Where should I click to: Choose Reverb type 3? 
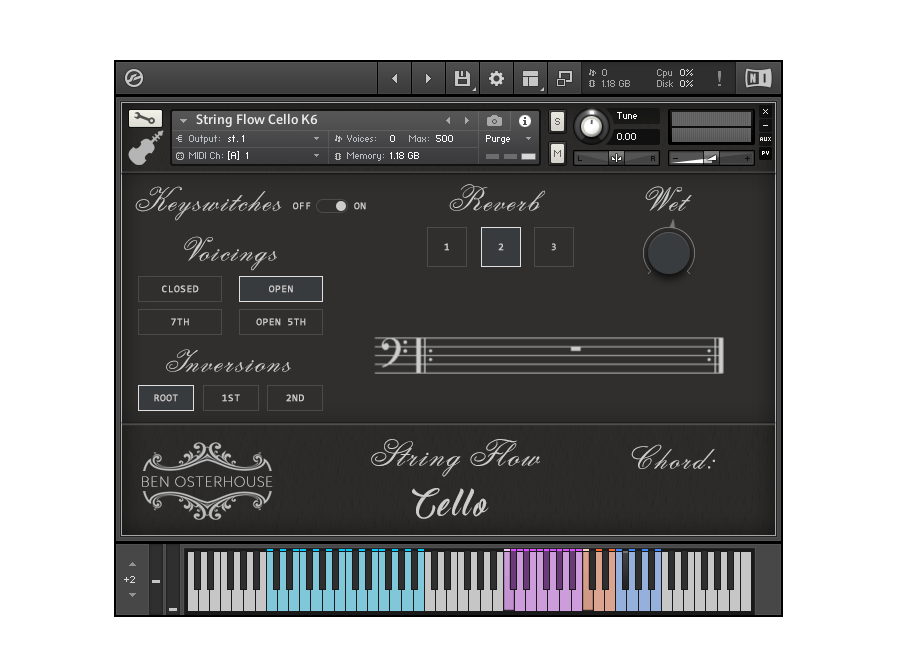point(554,247)
